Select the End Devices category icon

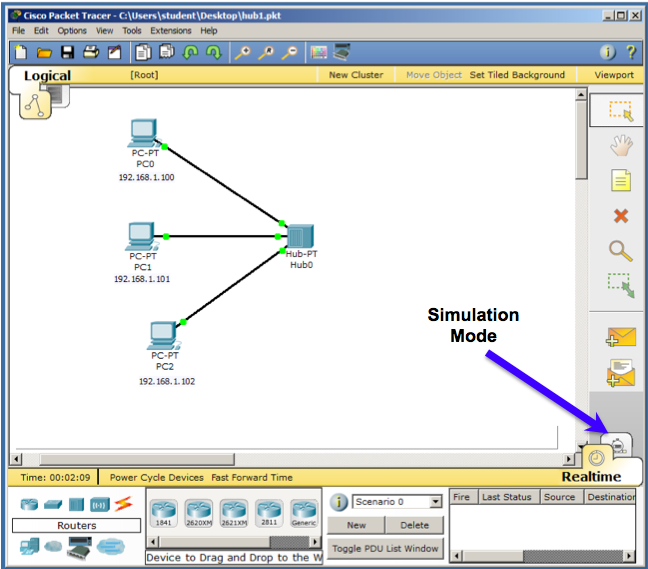click(x=29, y=547)
